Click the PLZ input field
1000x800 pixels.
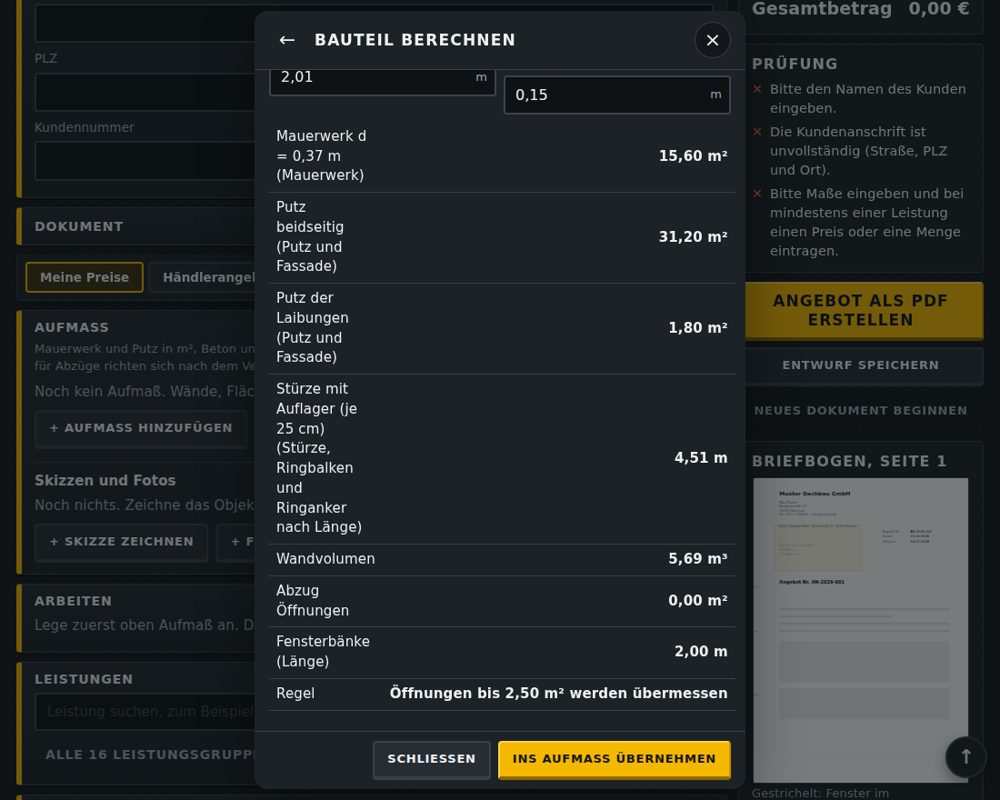145,93
